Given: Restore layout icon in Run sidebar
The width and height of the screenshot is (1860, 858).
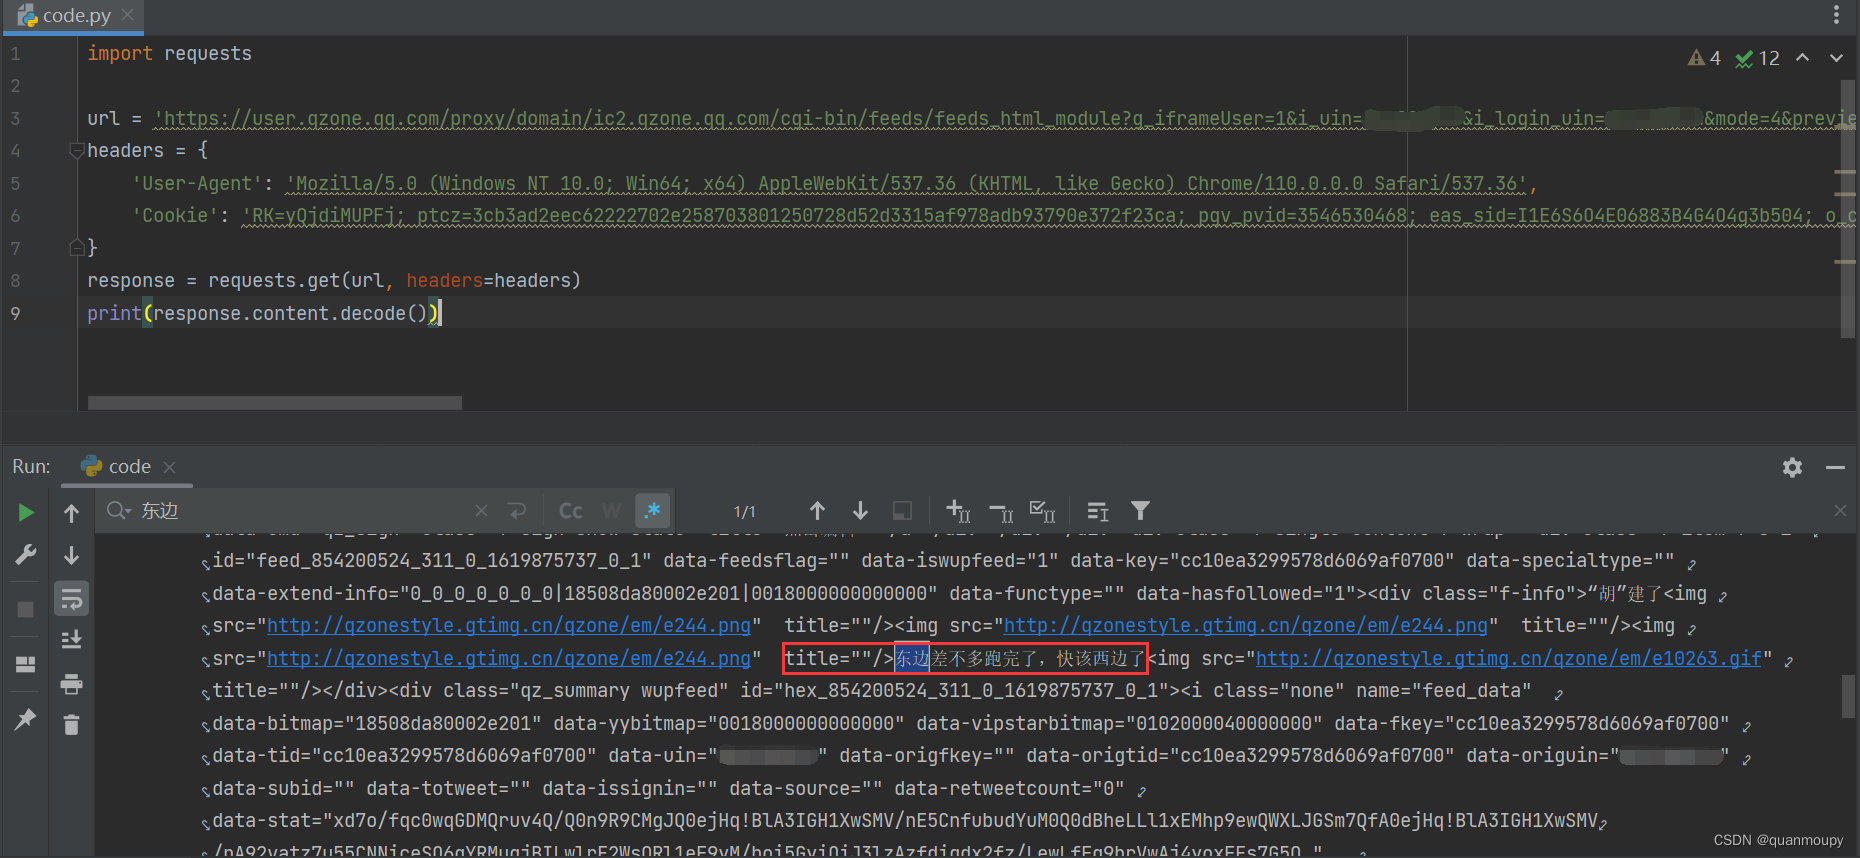Looking at the screenshot, I should (26, 665).
